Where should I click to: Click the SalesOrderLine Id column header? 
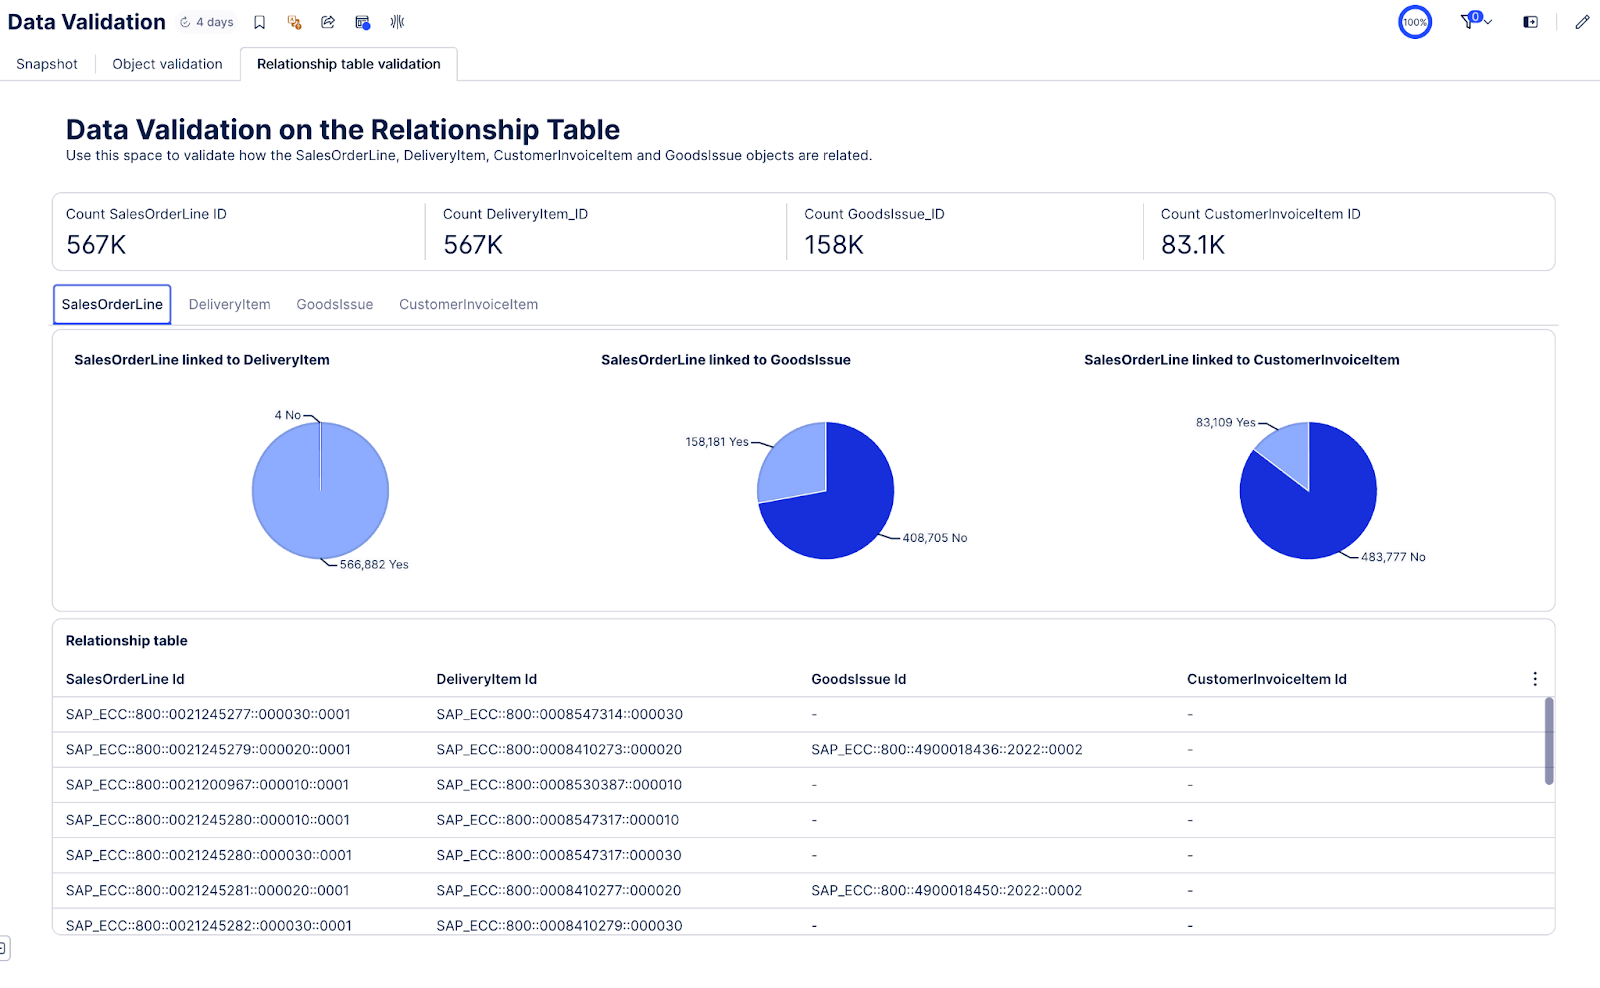coord(125,679)
